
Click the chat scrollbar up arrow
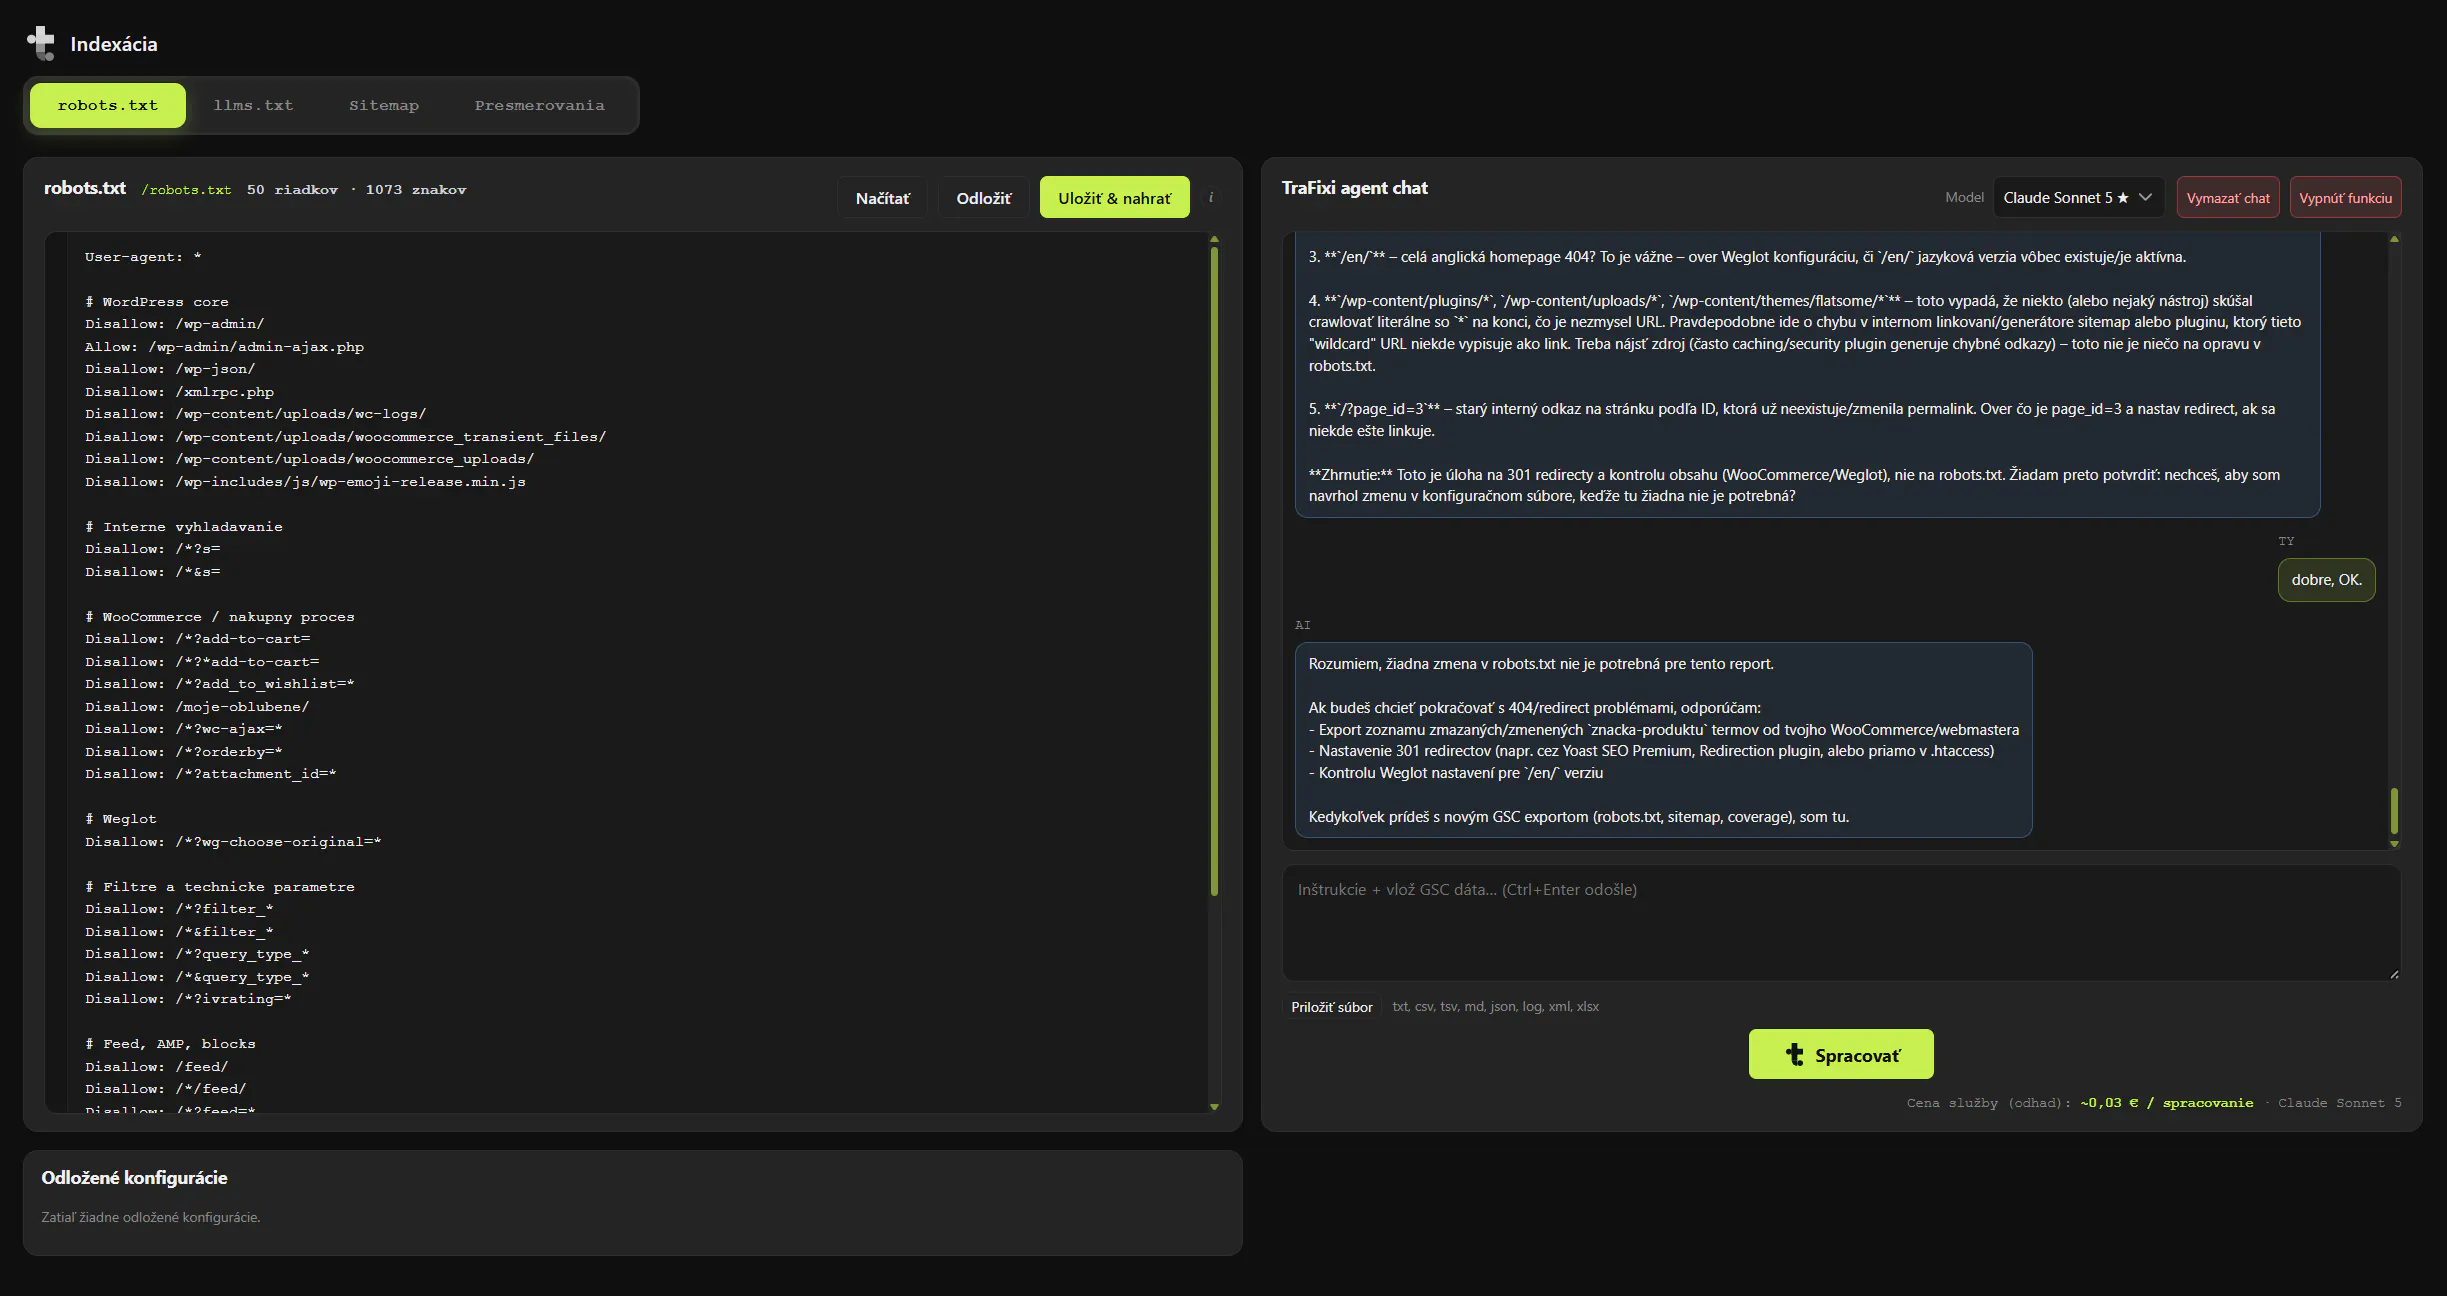pyautogui.click(x=2394, y=239)
